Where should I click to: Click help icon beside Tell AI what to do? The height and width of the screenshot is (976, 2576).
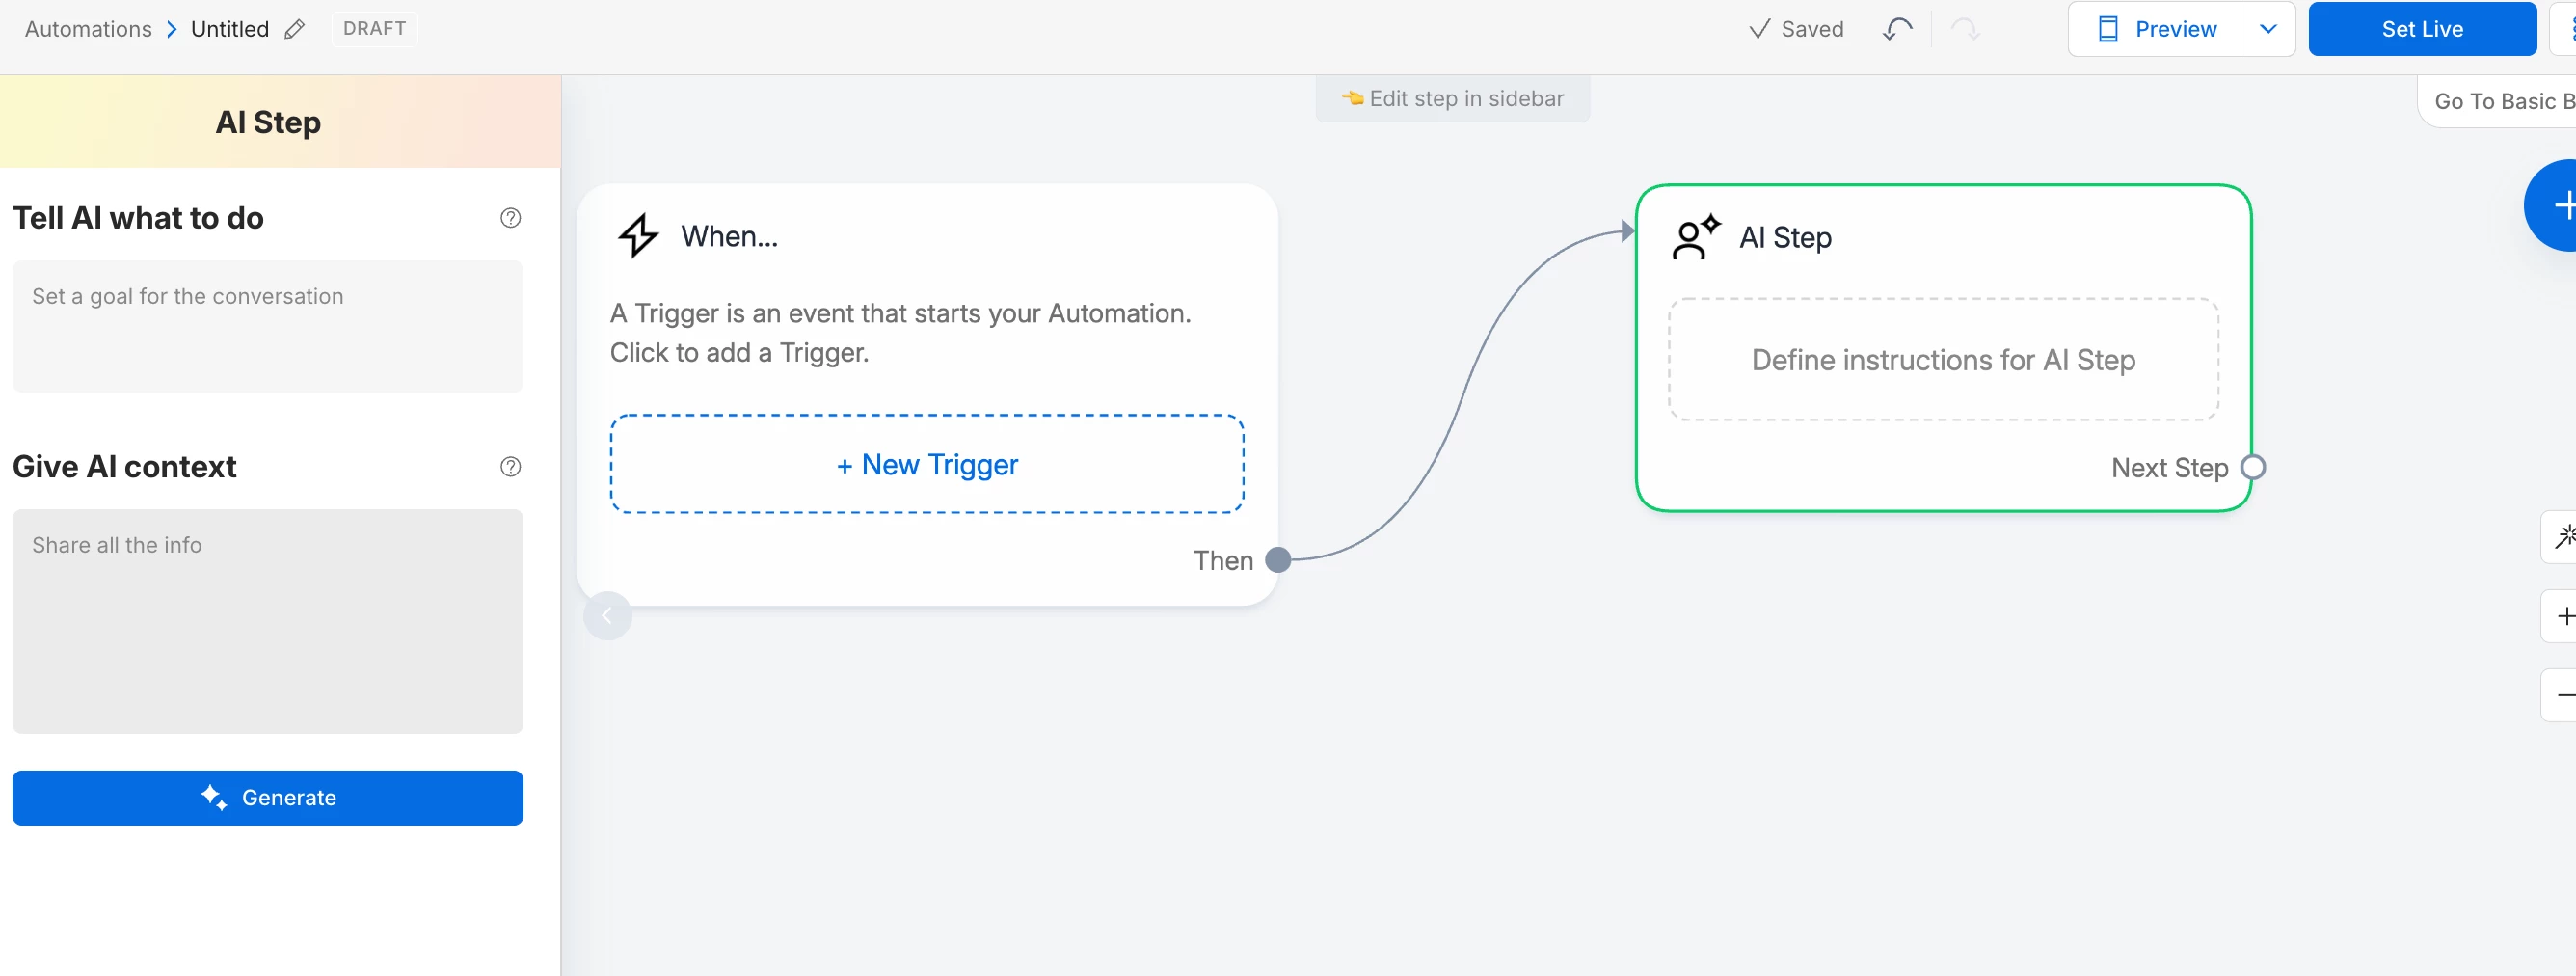510,218
